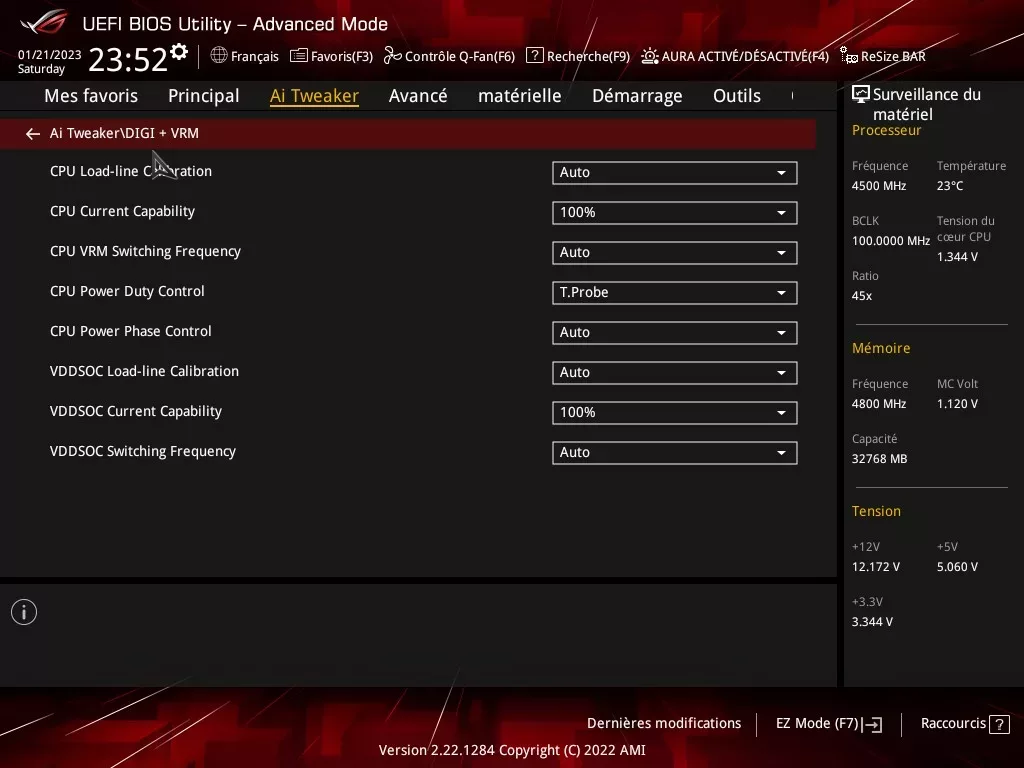
Task: Open the CPU Load-line Calibration dropdown
Action: (674, 172)
